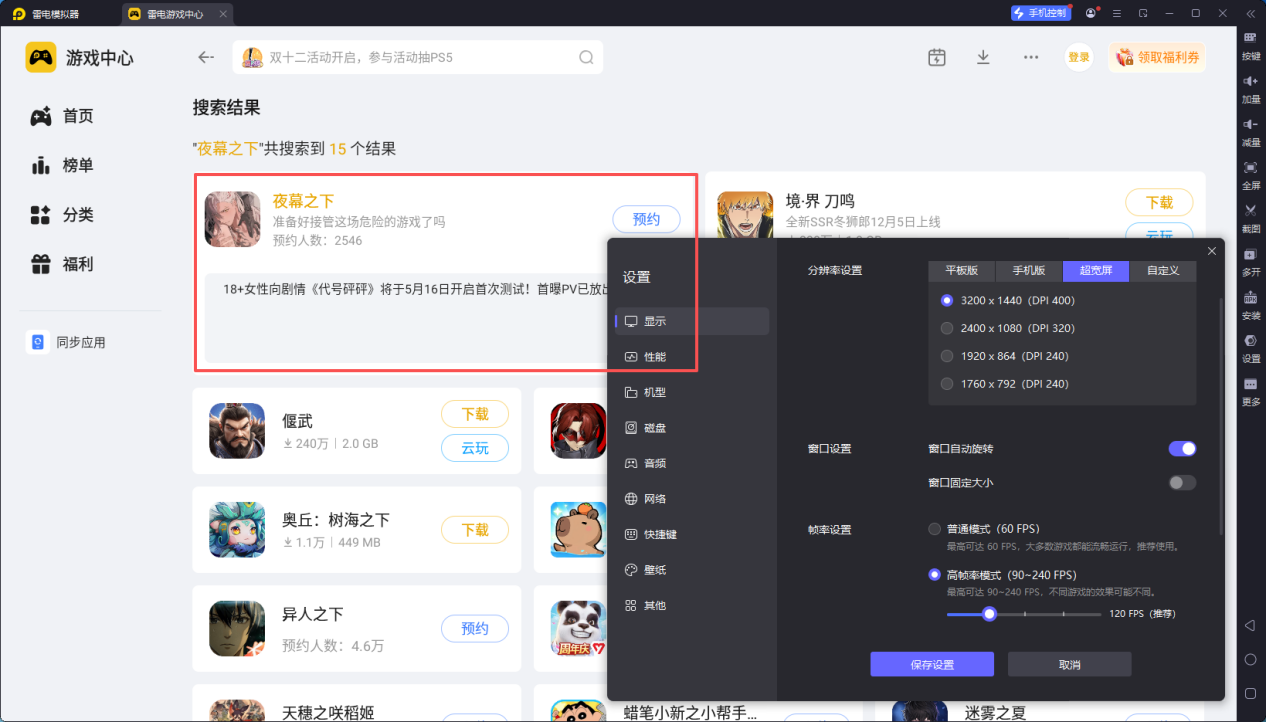Select 其他 settings section

pos(692,605)
